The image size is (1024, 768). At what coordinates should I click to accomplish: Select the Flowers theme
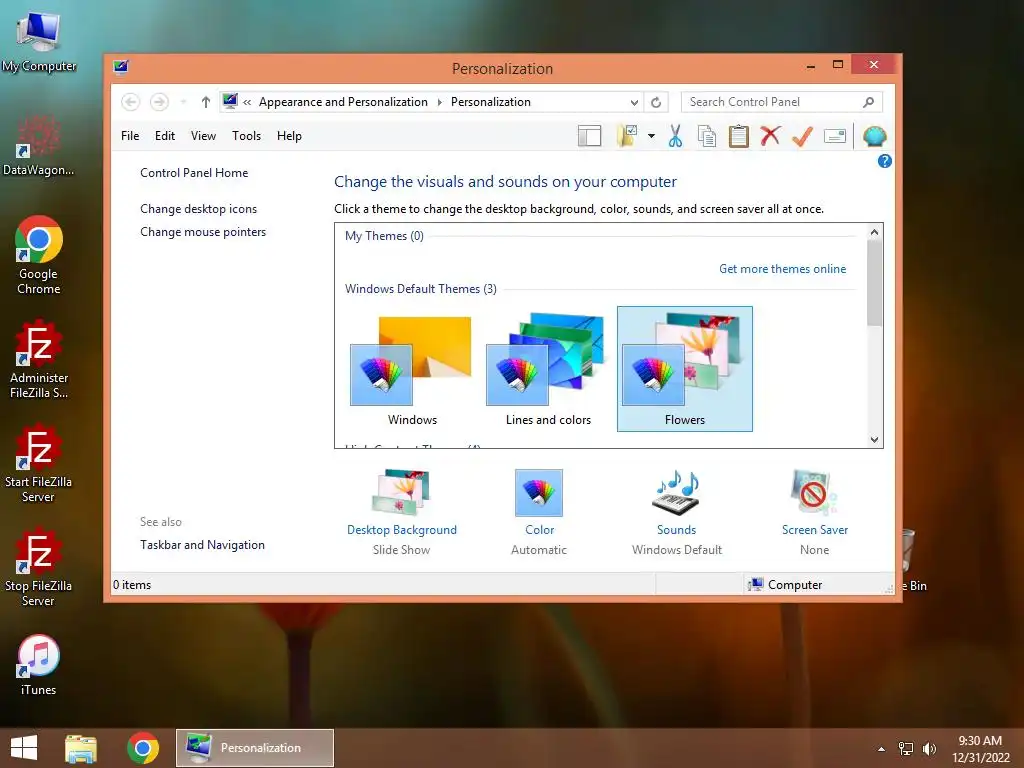(684, 369)
